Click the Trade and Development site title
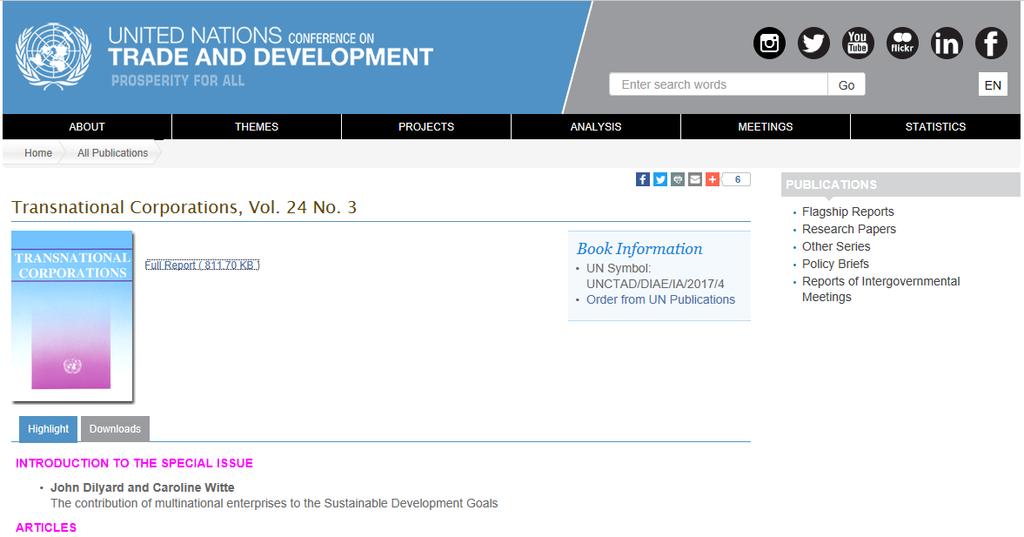Viewport: 1024px width, 537px height. click(270, 57)
